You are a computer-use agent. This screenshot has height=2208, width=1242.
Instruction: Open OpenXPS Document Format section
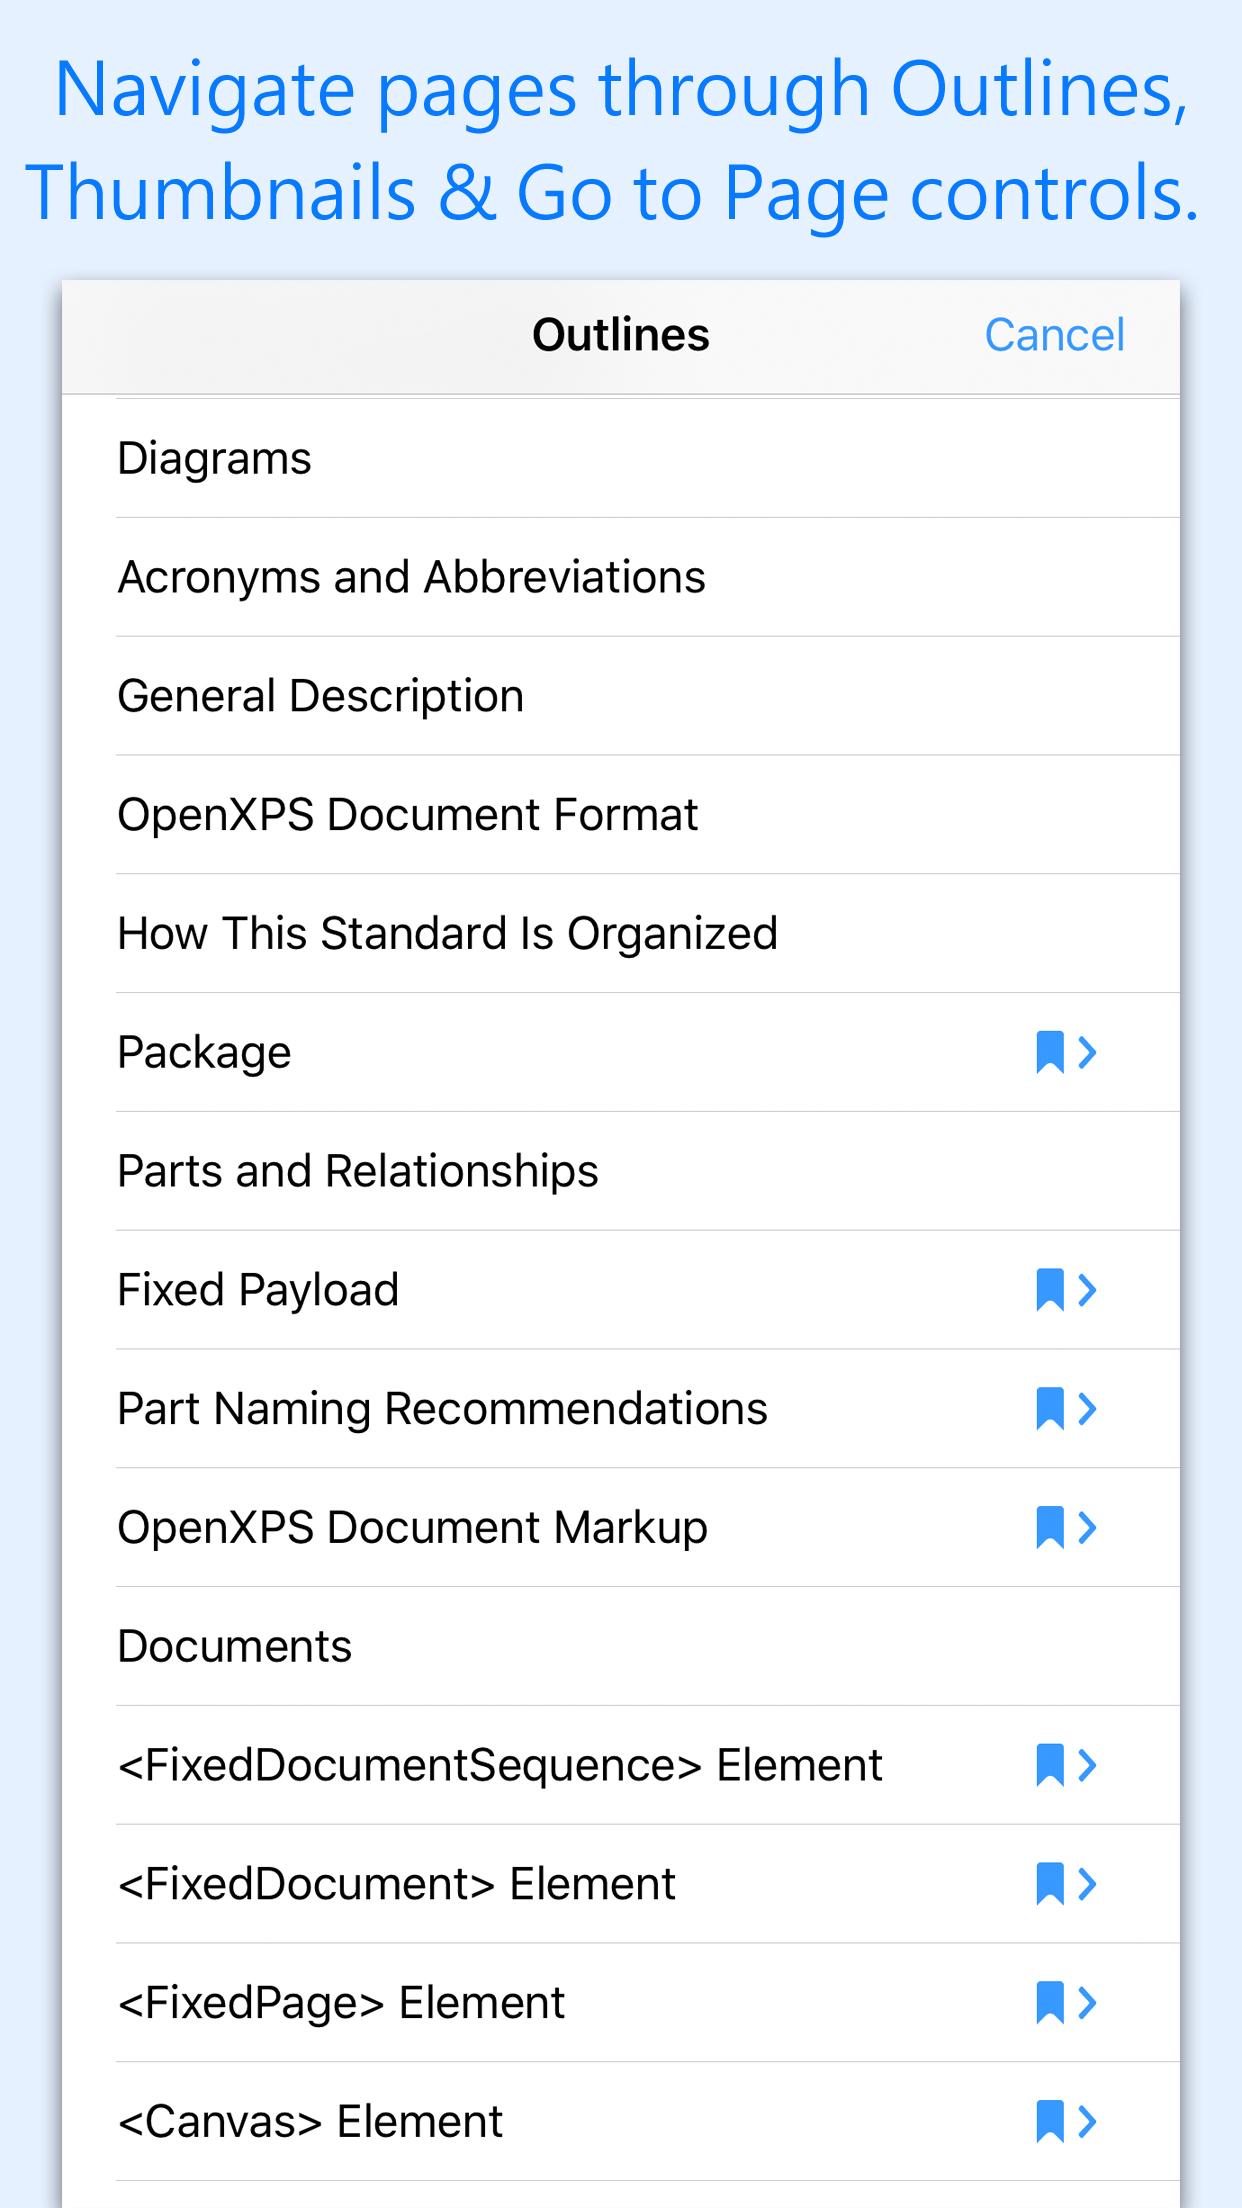(x=408, y=815)
